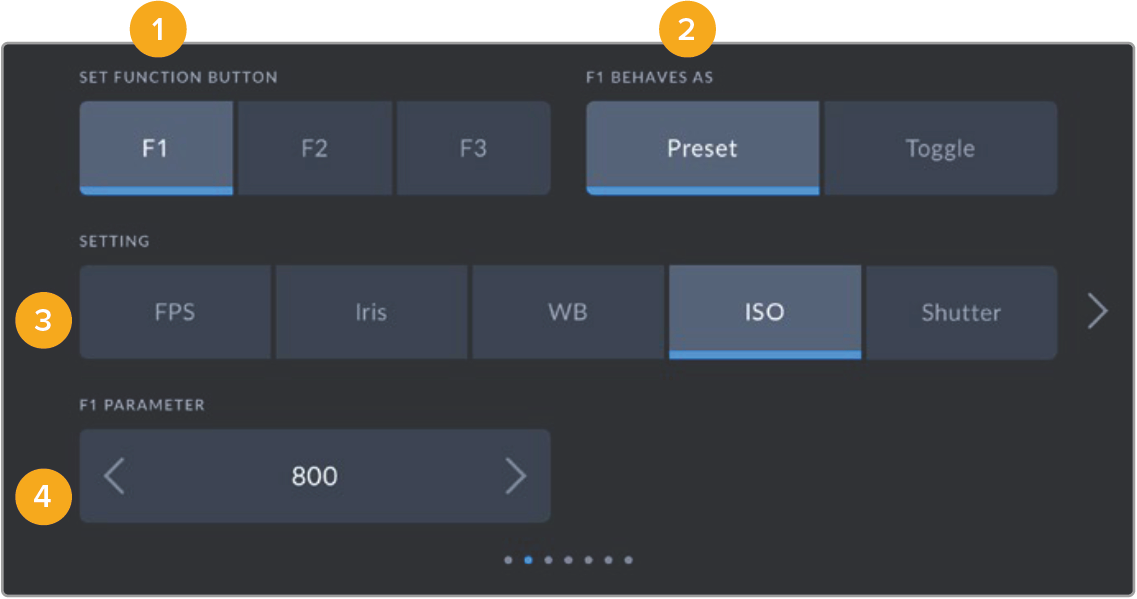The height and width of the screenshot is (599, 1137).
Task: Go to the last page dot
Action: point(628,560)
